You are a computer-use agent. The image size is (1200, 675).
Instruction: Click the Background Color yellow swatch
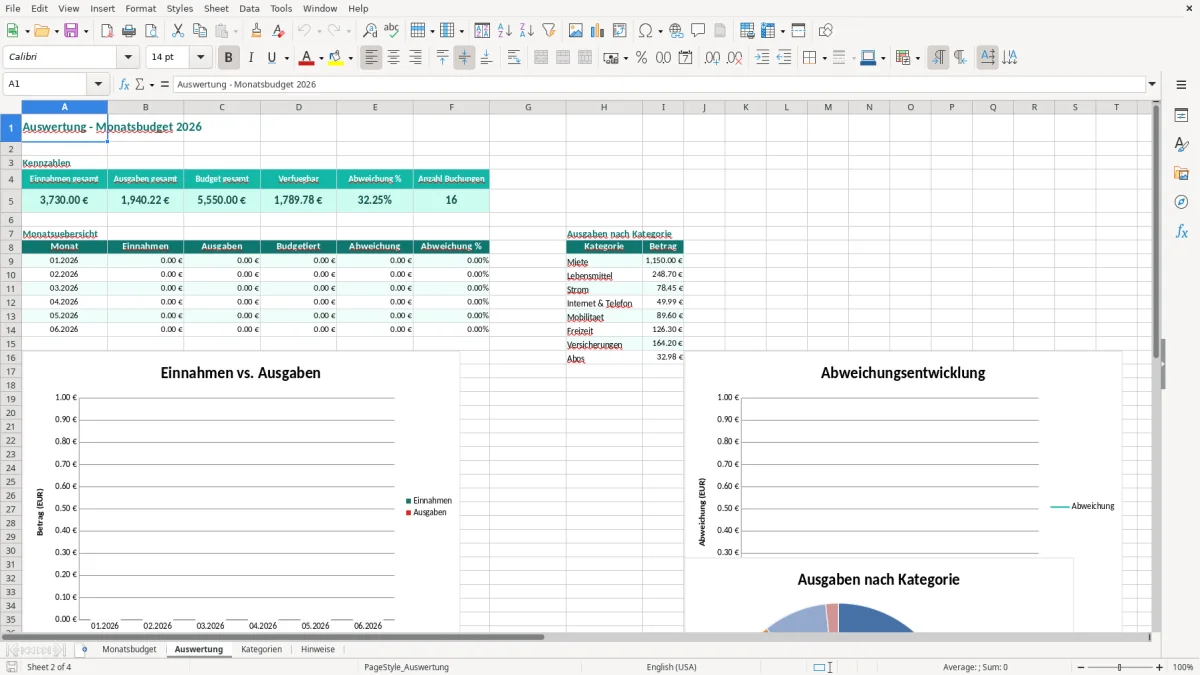[336, 58]
